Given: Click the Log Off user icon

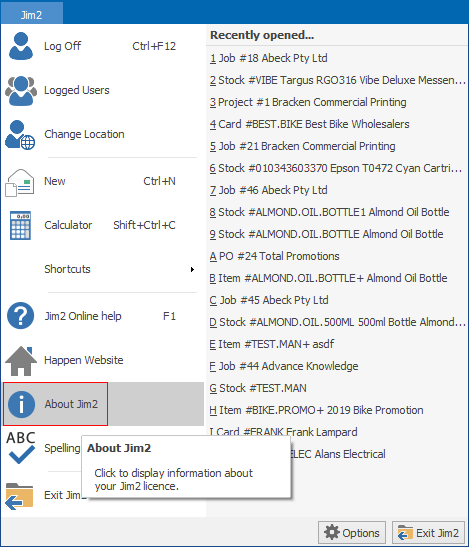Looking at the screenshot, I should point(21,46).
